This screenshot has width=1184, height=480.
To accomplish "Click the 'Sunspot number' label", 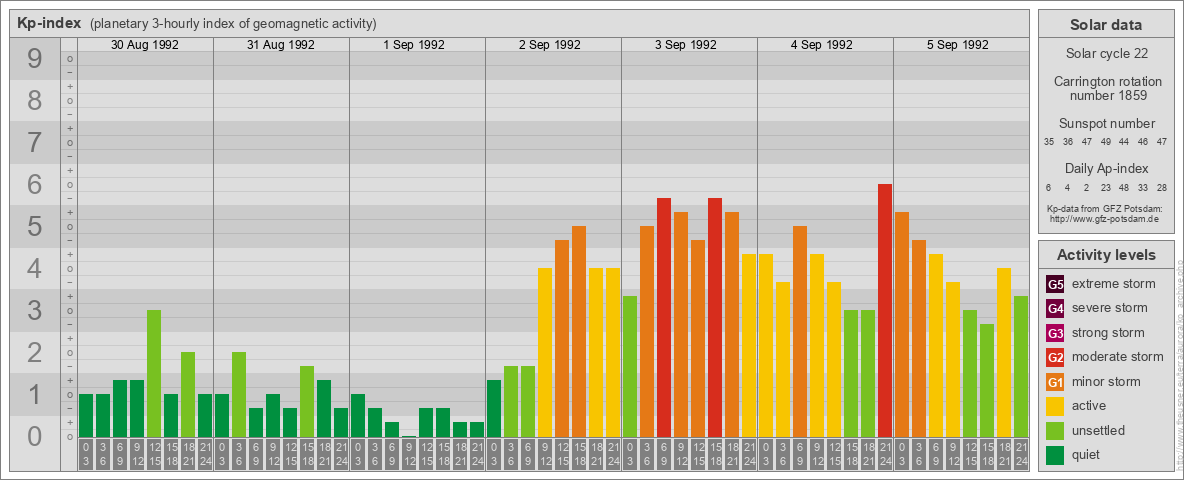I will pyautogui.click(x=1106, y=124).
